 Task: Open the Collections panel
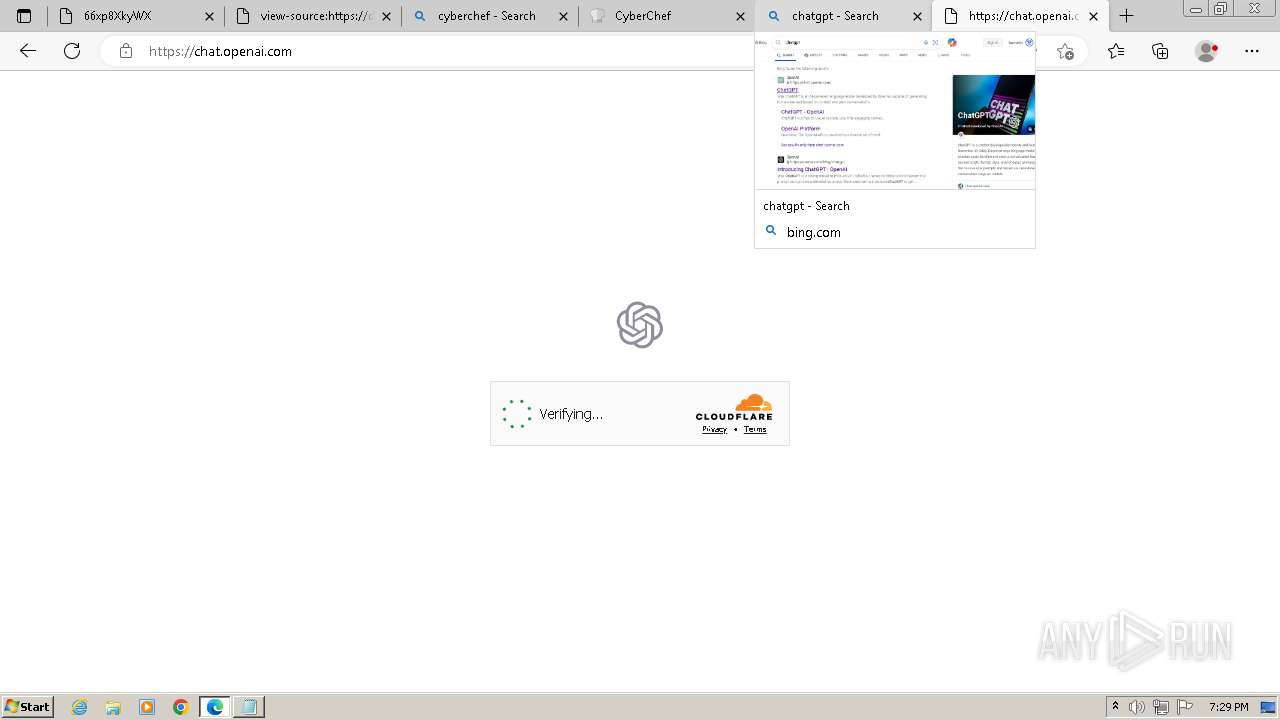point(1160,51)
